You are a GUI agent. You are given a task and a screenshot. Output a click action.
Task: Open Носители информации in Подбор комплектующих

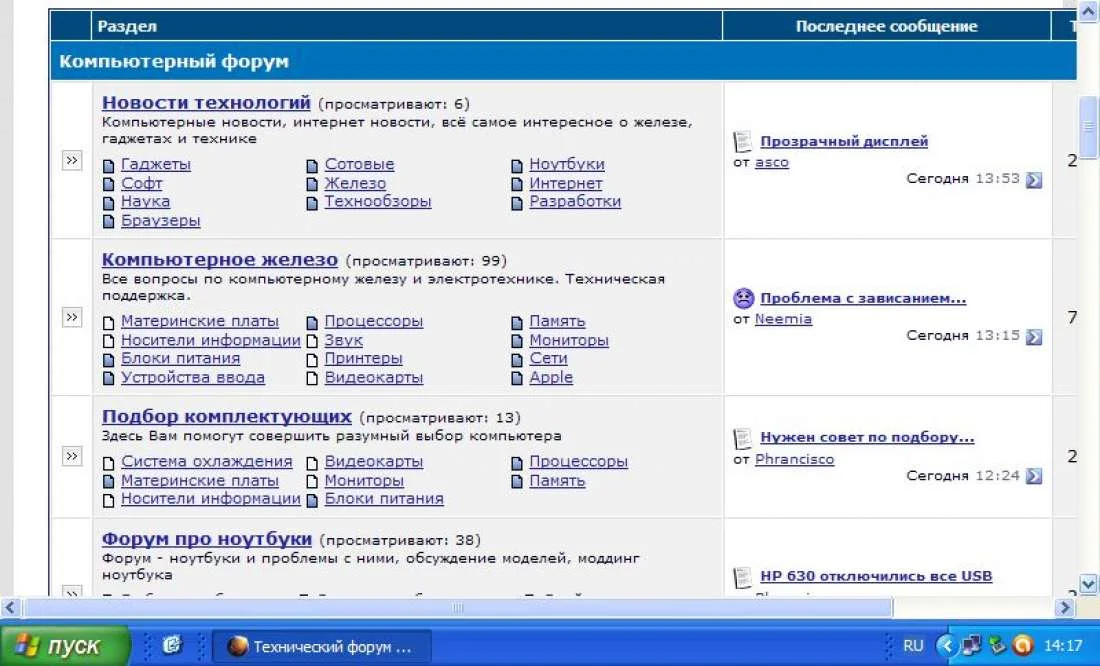click(x=210, y=499)
